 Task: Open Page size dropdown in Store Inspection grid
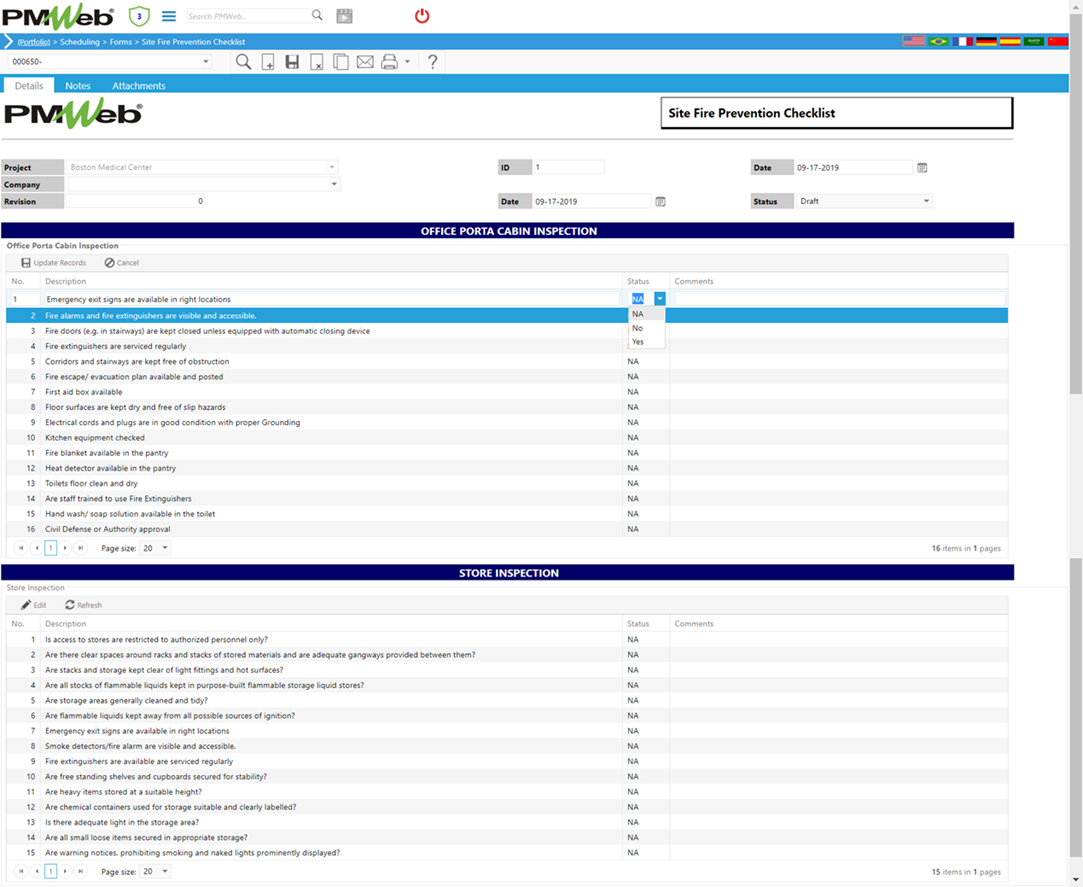pos(165,871)
